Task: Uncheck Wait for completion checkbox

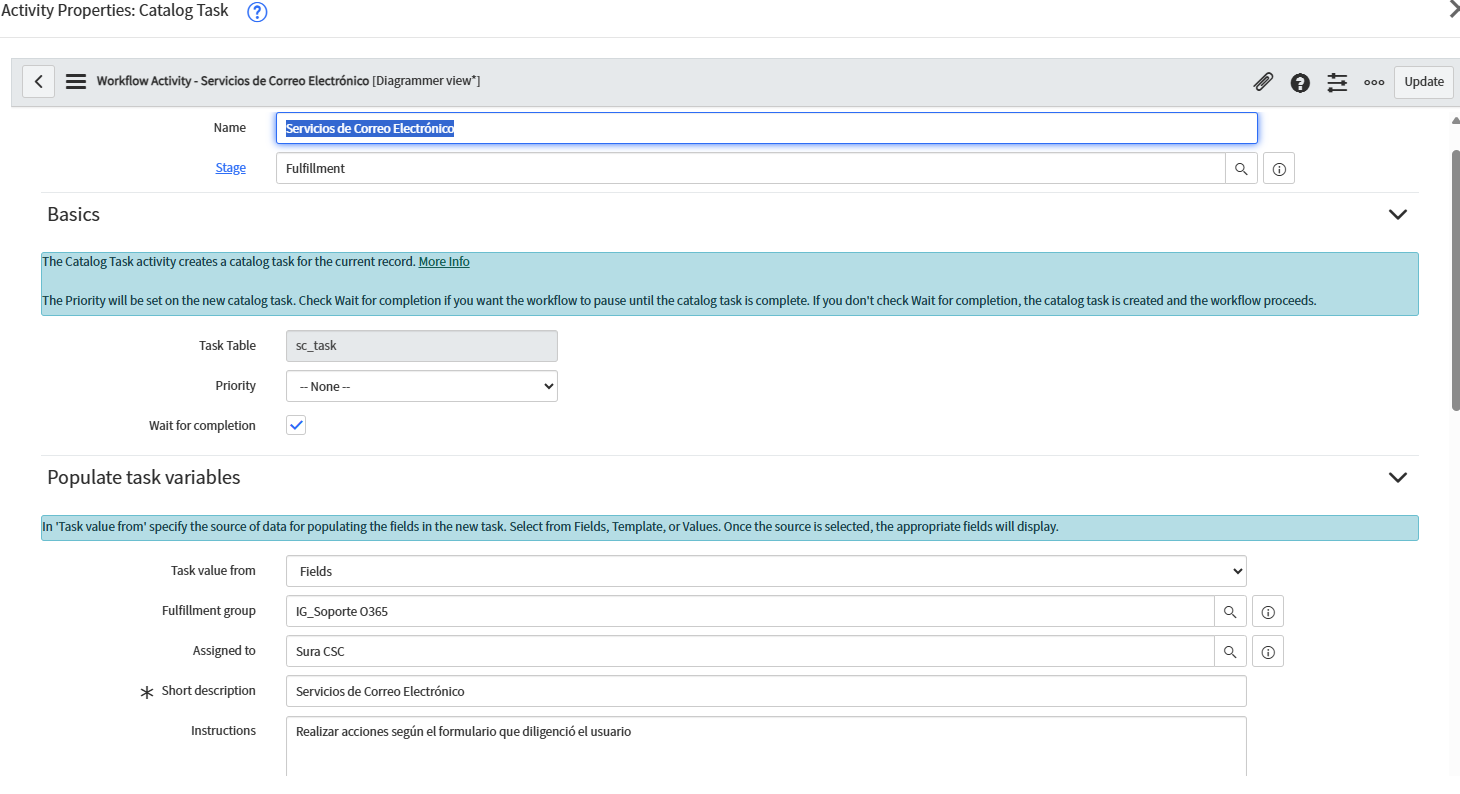Action: coord(296,426)
